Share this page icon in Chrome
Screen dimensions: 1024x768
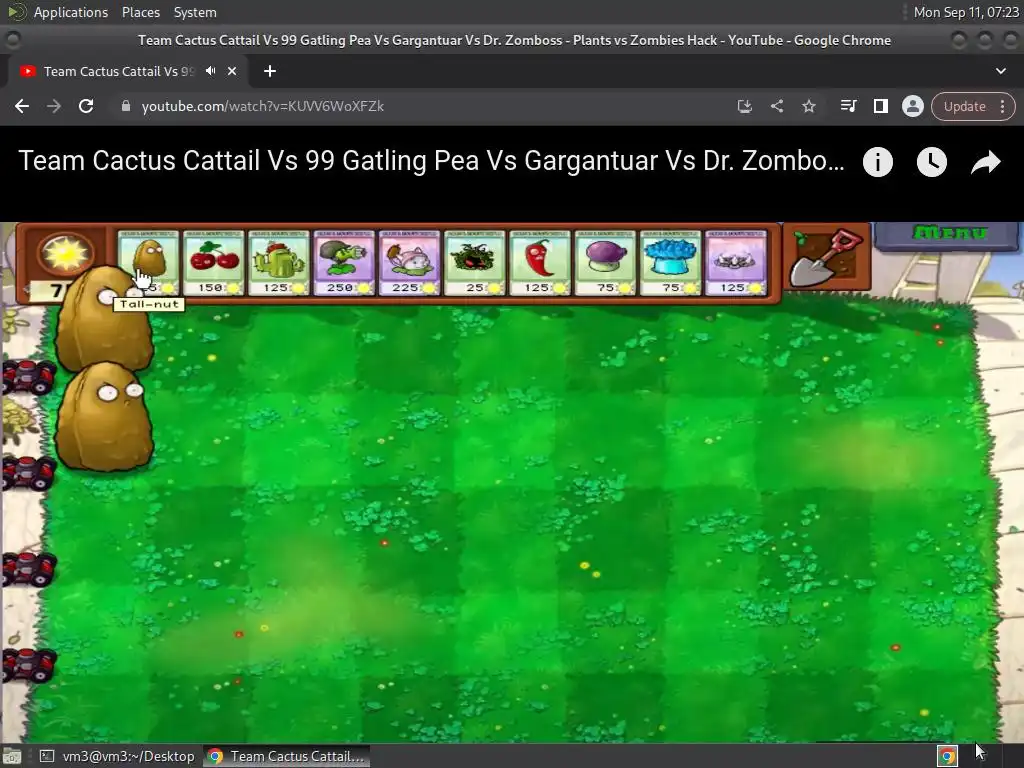(776, 106)
